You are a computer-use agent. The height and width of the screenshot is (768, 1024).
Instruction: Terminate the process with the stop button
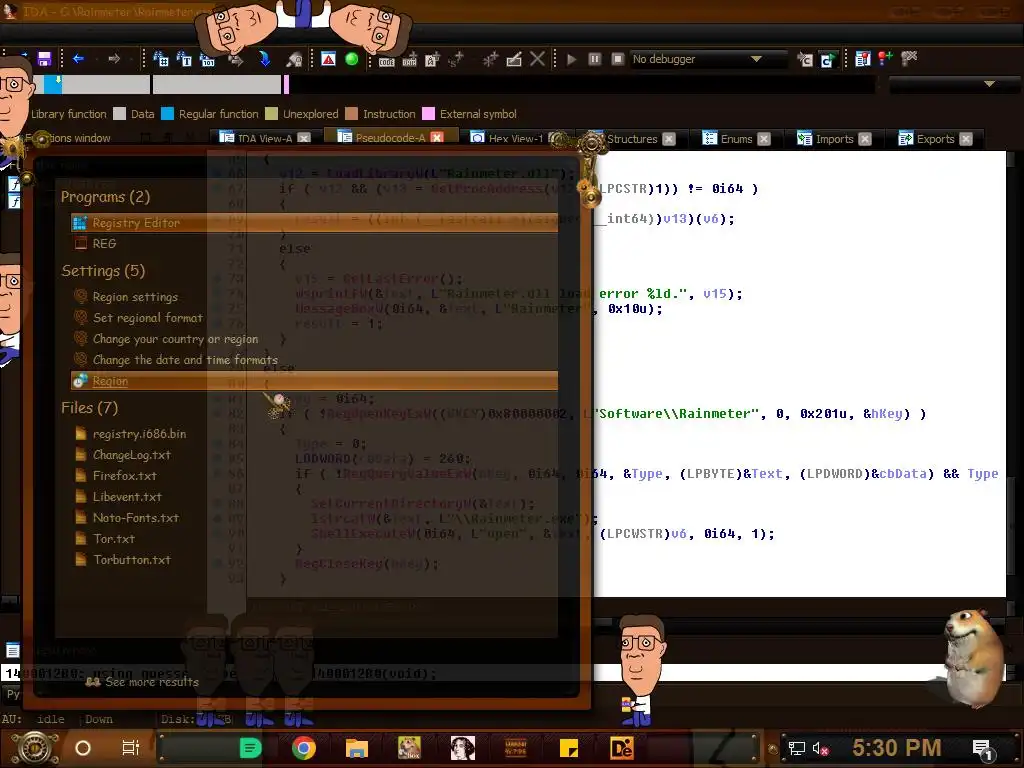click(618, 59)
